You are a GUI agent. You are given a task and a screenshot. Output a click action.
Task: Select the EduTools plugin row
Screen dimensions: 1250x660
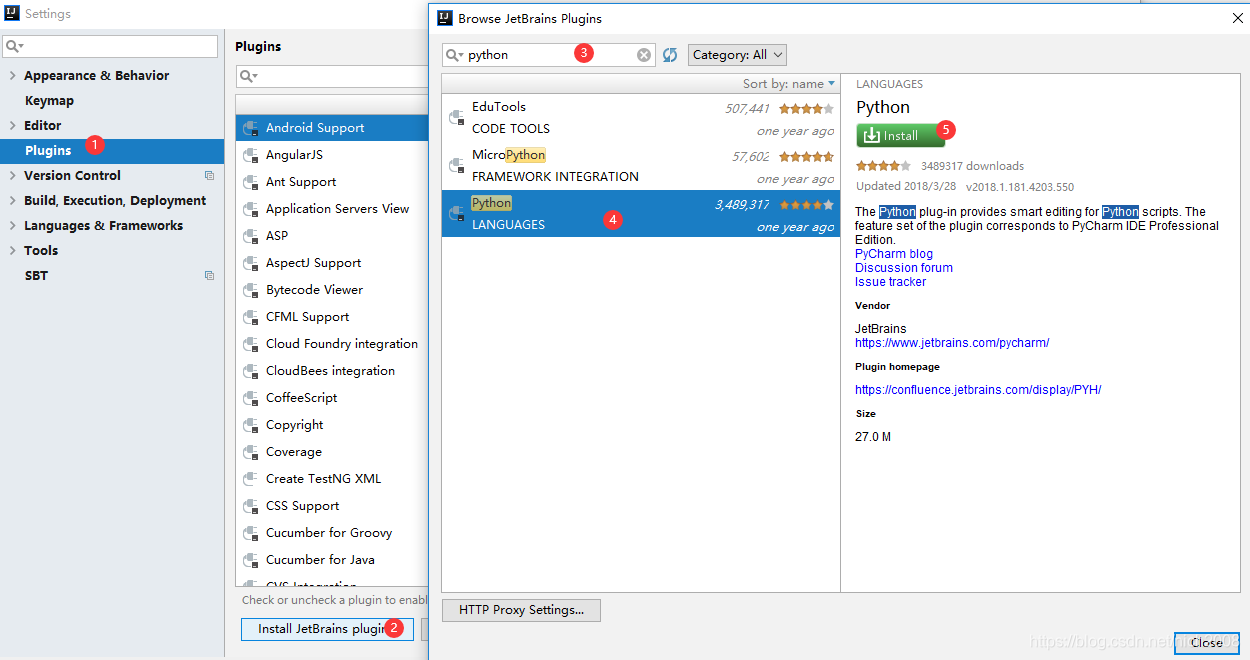(641, 118)
